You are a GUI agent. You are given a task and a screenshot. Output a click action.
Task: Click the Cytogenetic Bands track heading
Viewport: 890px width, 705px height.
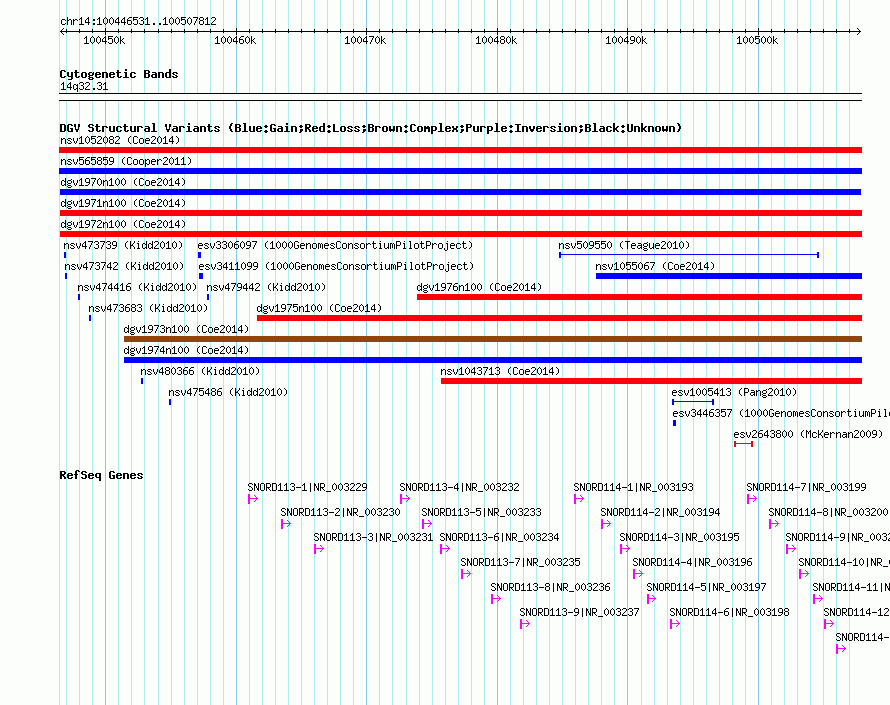pos(119,74)
